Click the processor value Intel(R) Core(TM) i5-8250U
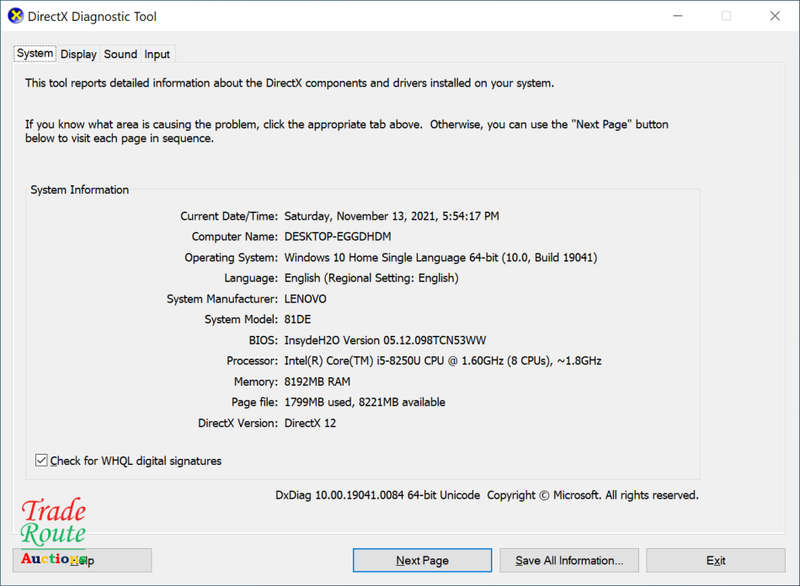 coord(442,361)
